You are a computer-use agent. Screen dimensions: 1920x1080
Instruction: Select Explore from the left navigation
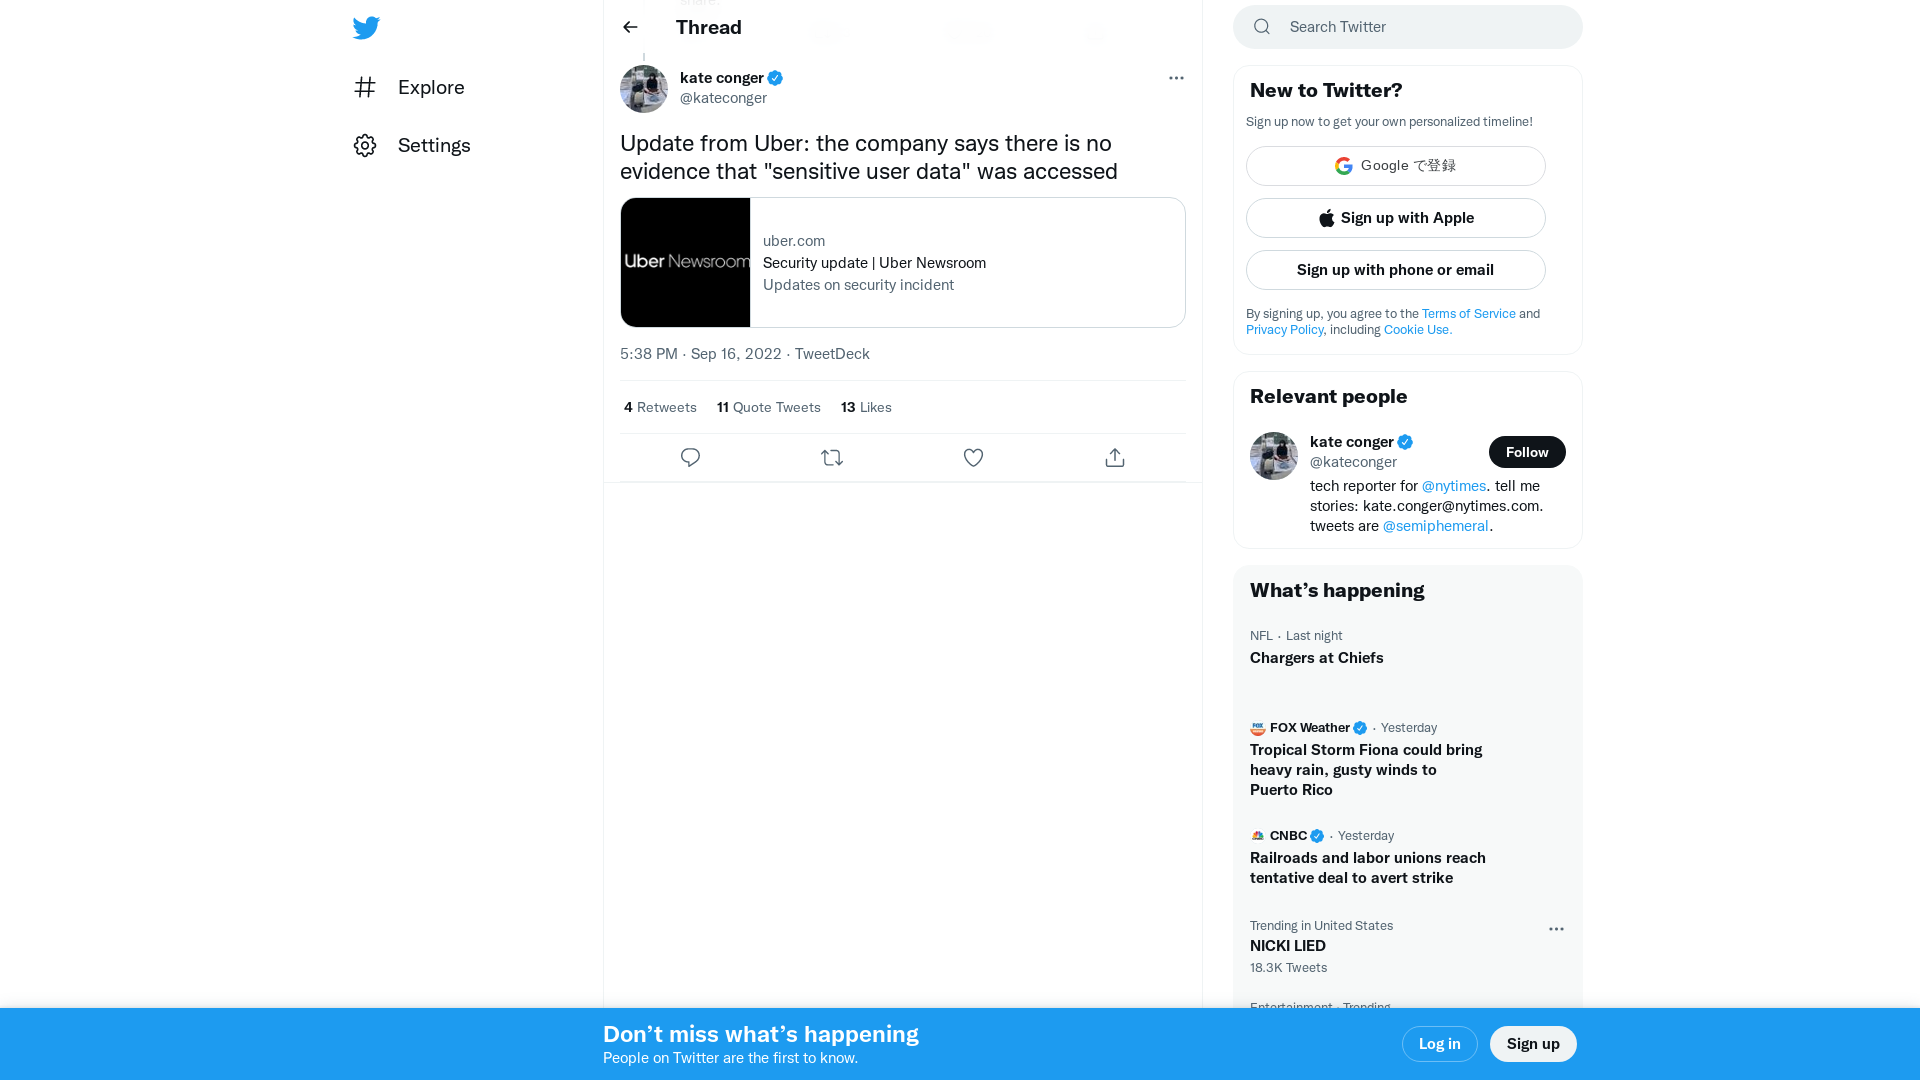[x=430, y=87]
